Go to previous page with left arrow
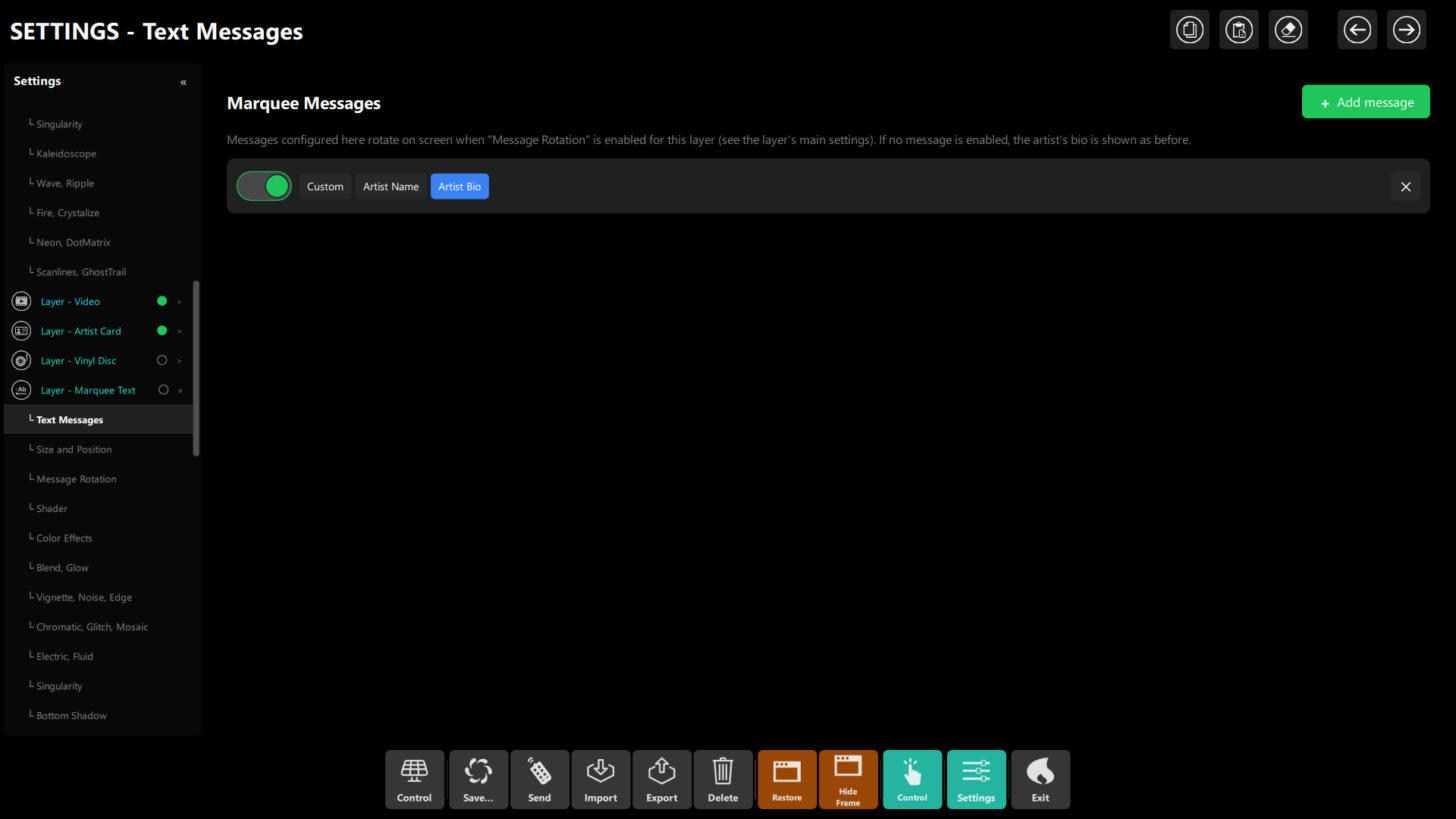The image size is (1456, 819). pyautogui.click(x=1357, y=30)
